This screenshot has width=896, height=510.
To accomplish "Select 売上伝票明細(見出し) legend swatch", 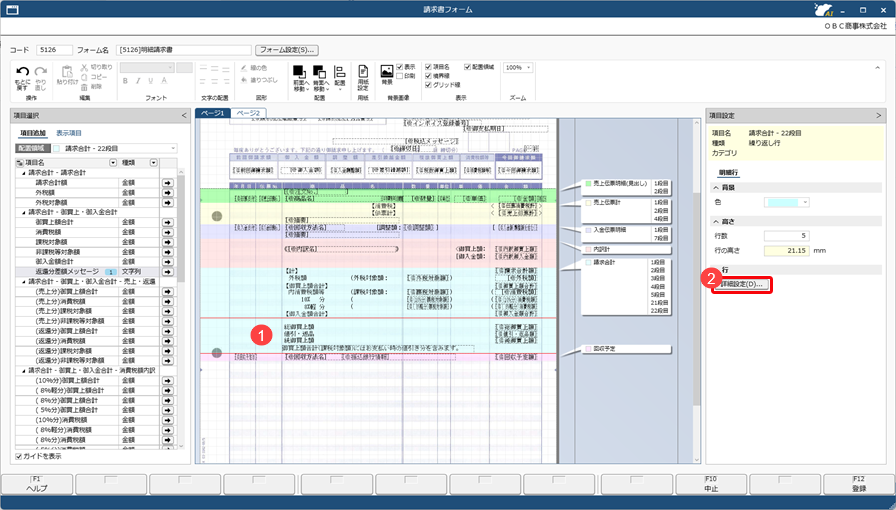I will pos(589,184).
